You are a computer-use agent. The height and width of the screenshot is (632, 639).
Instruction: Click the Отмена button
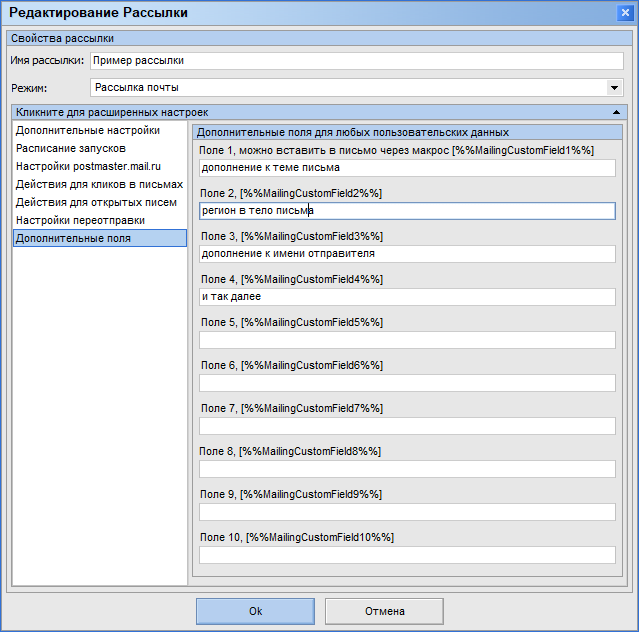pos(384,611)
